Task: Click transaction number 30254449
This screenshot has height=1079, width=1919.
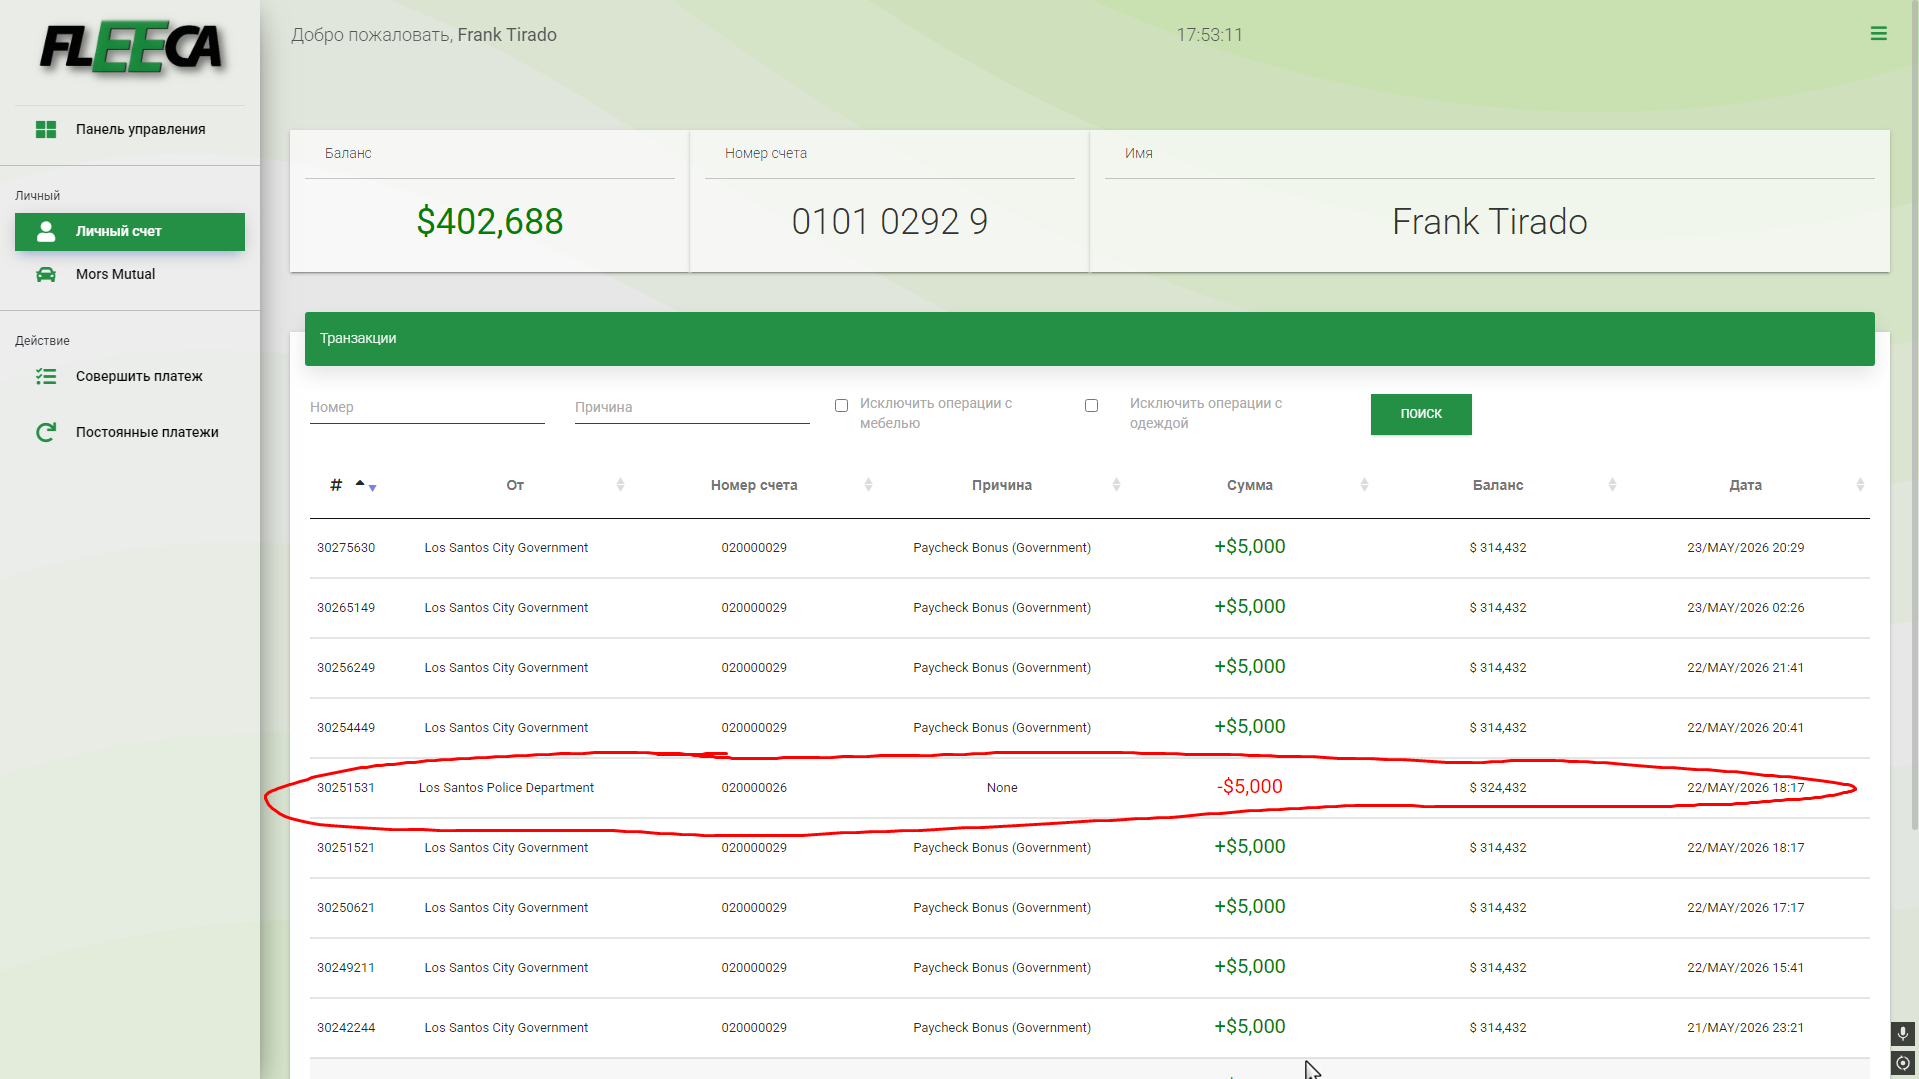Action: (346, 728)
